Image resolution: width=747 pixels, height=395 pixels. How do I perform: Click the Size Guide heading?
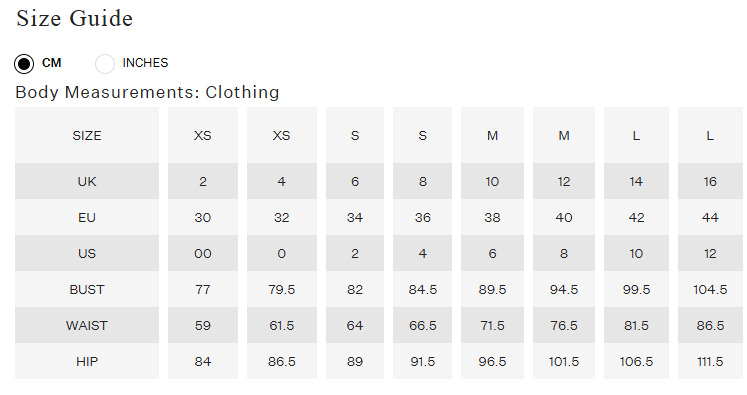pyautogui.click(x=74, y=19)
